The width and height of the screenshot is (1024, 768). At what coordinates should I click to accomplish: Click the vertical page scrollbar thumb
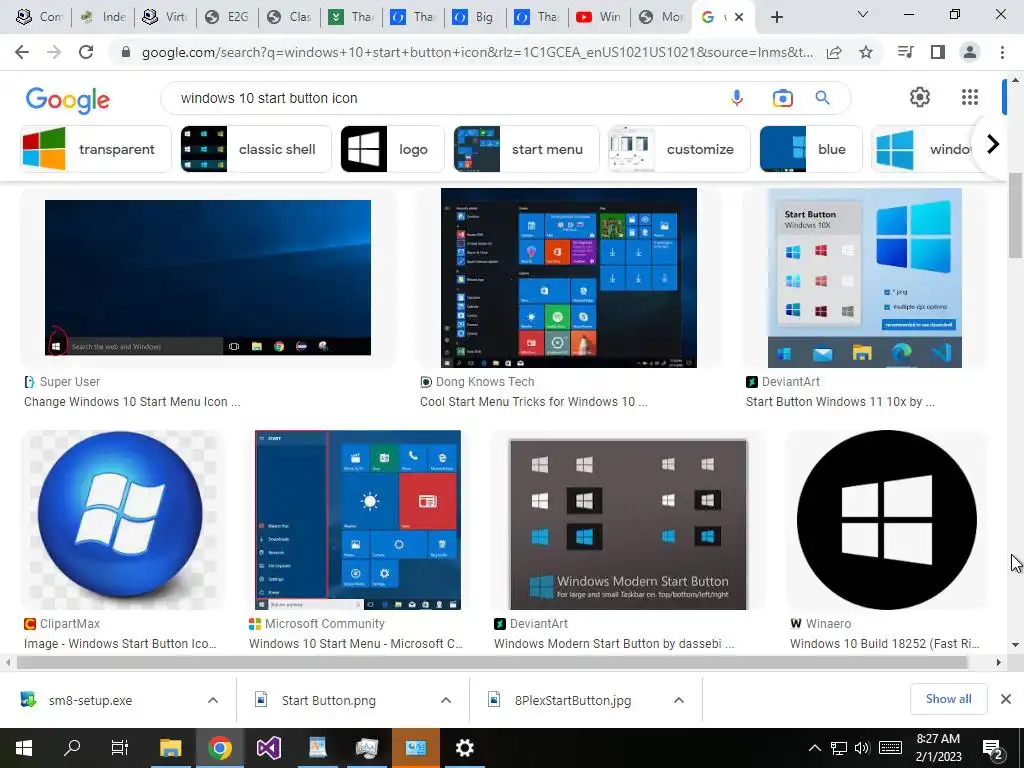1015,216
